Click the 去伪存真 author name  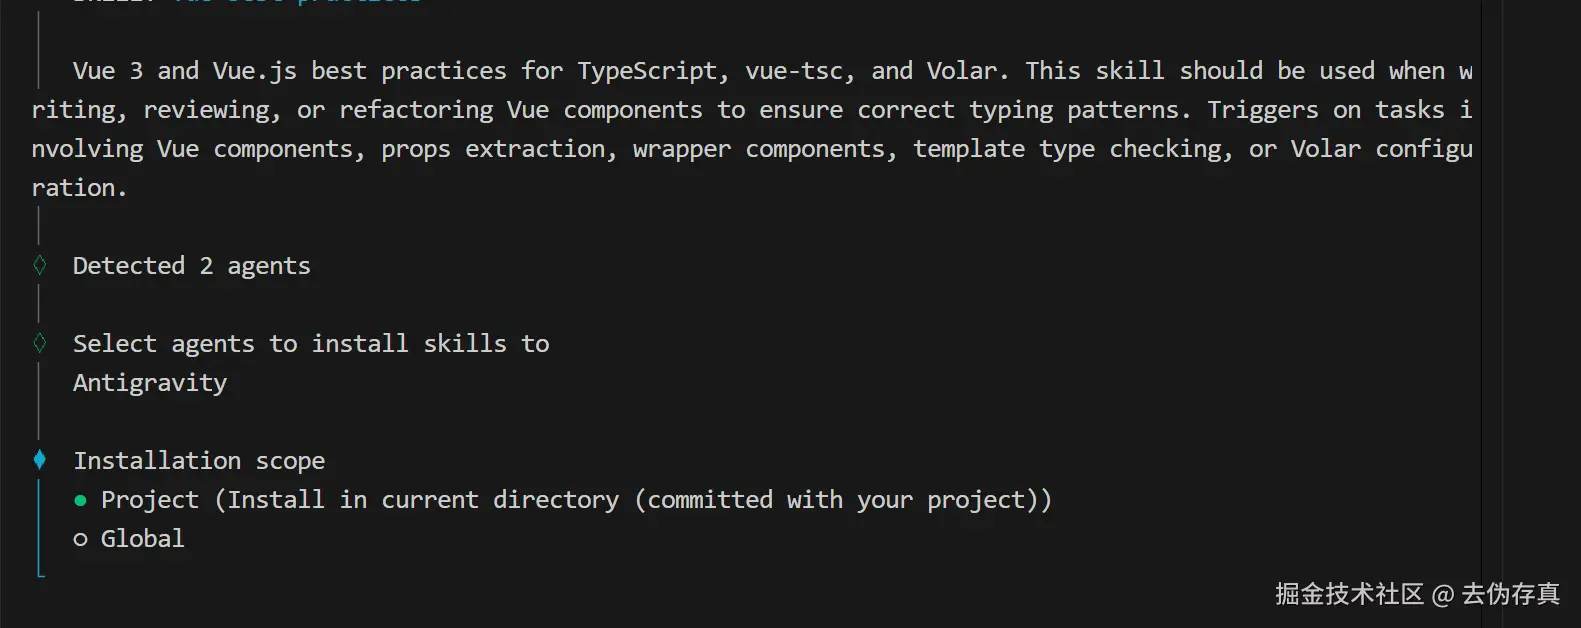(1510, 594)
